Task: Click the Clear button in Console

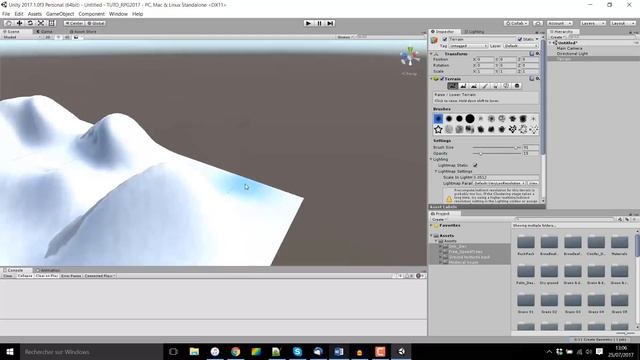Action: point(8,276)
